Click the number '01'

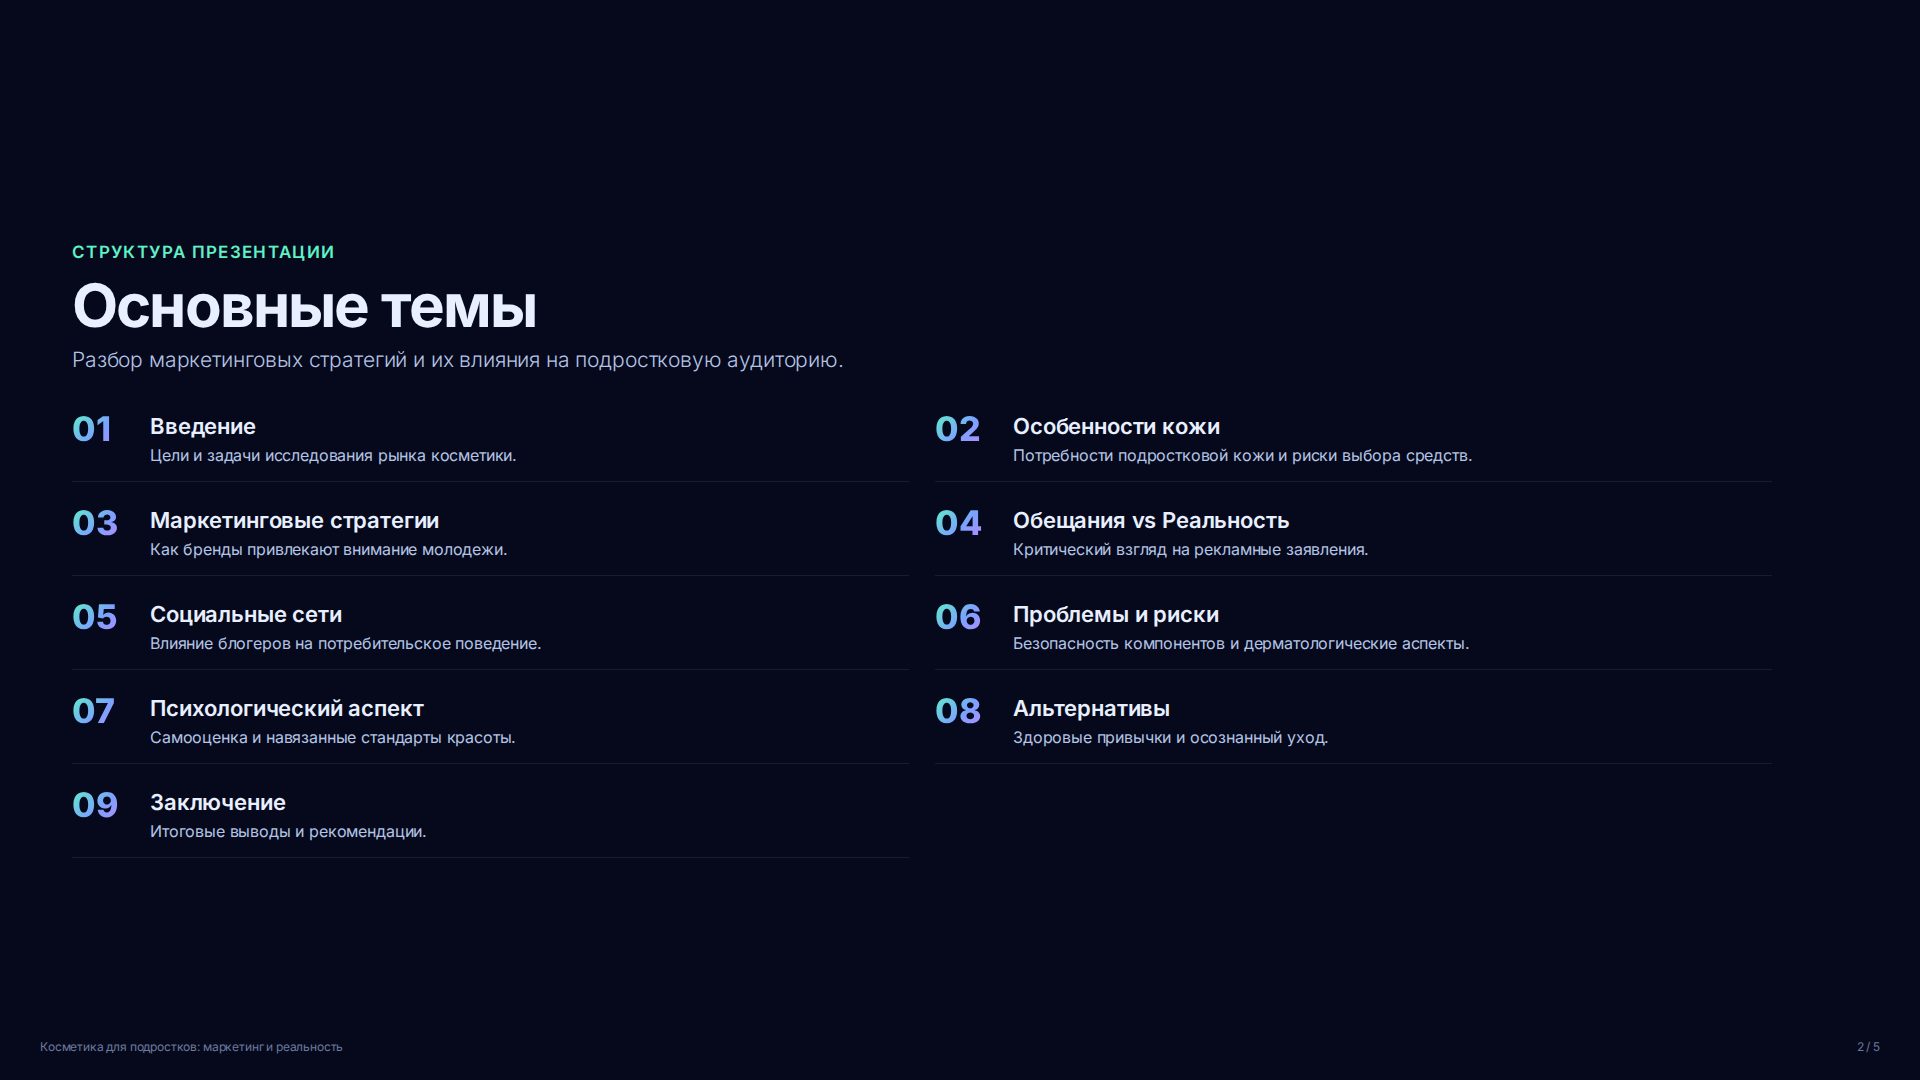92,429
